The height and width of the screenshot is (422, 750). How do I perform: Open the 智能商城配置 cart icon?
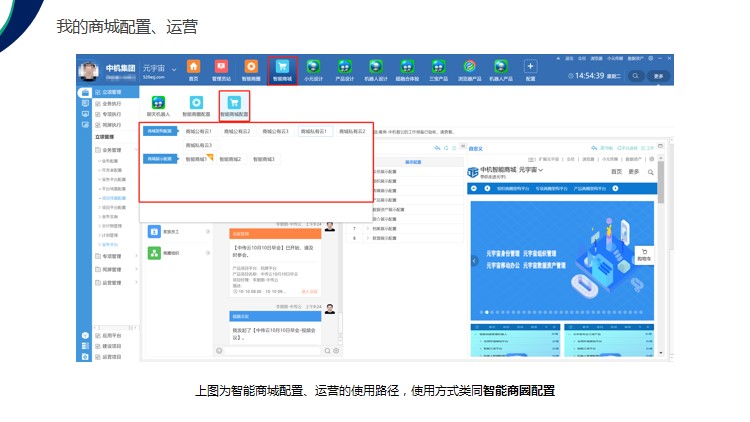[x=234, y=102]
